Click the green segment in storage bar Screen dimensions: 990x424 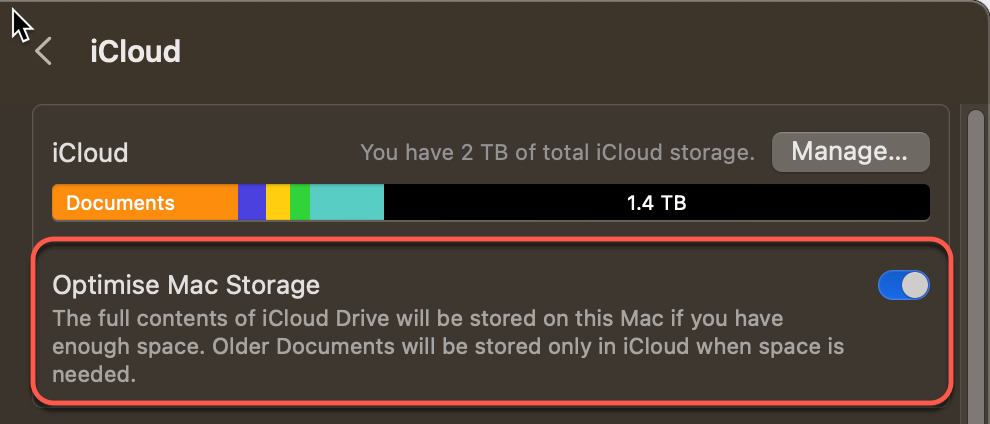[299, 203]
